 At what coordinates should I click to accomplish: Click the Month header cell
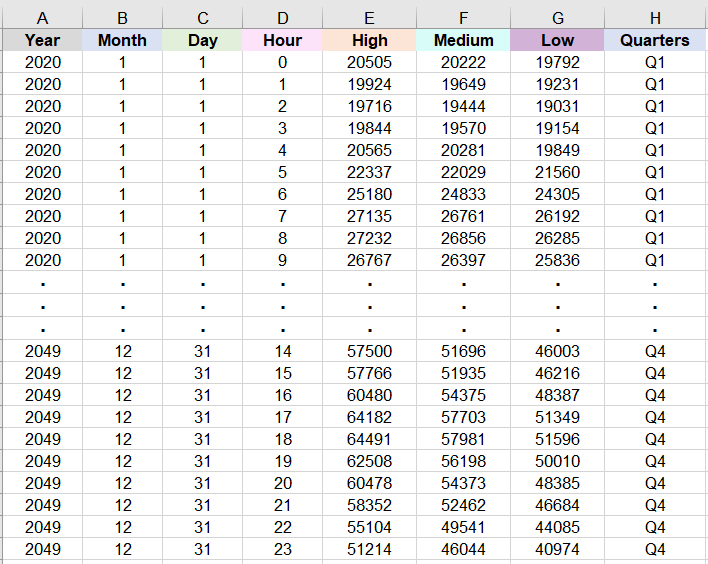[122, 40]
